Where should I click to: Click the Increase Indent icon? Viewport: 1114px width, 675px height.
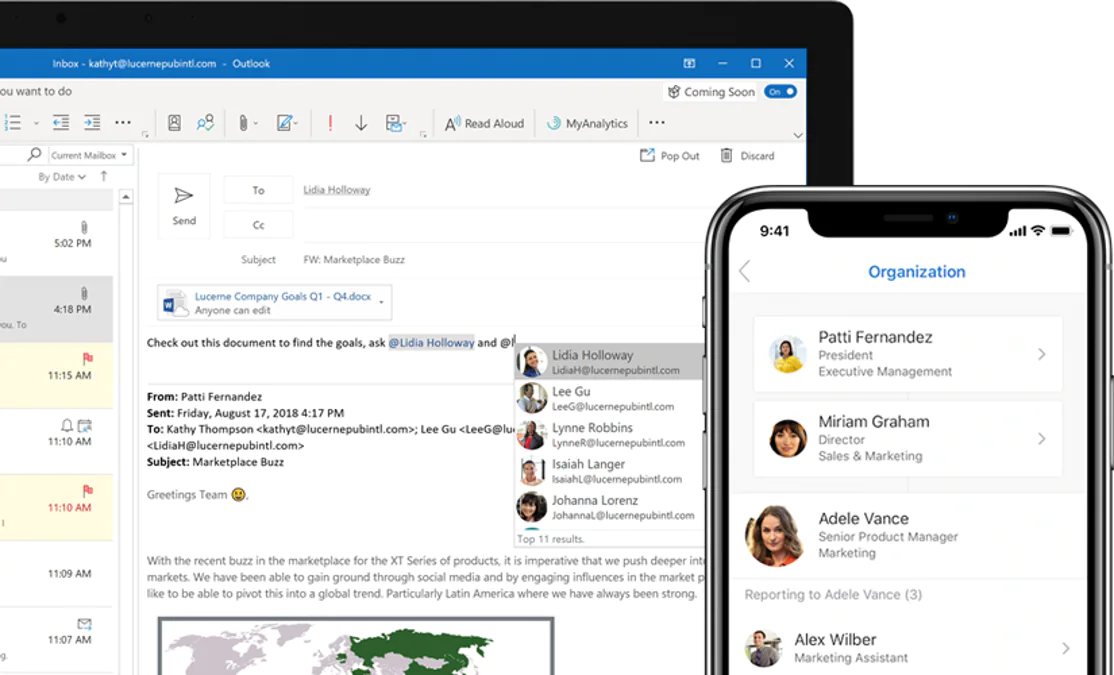[92, 123]
